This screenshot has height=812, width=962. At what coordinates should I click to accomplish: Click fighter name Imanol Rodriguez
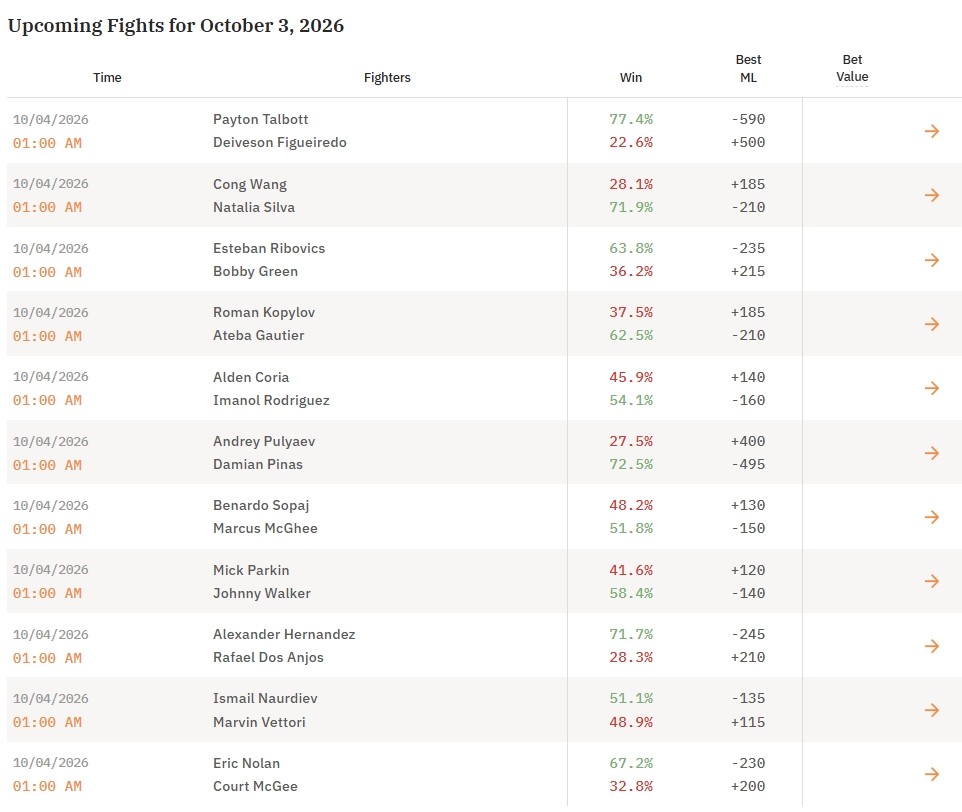[271, 400]
